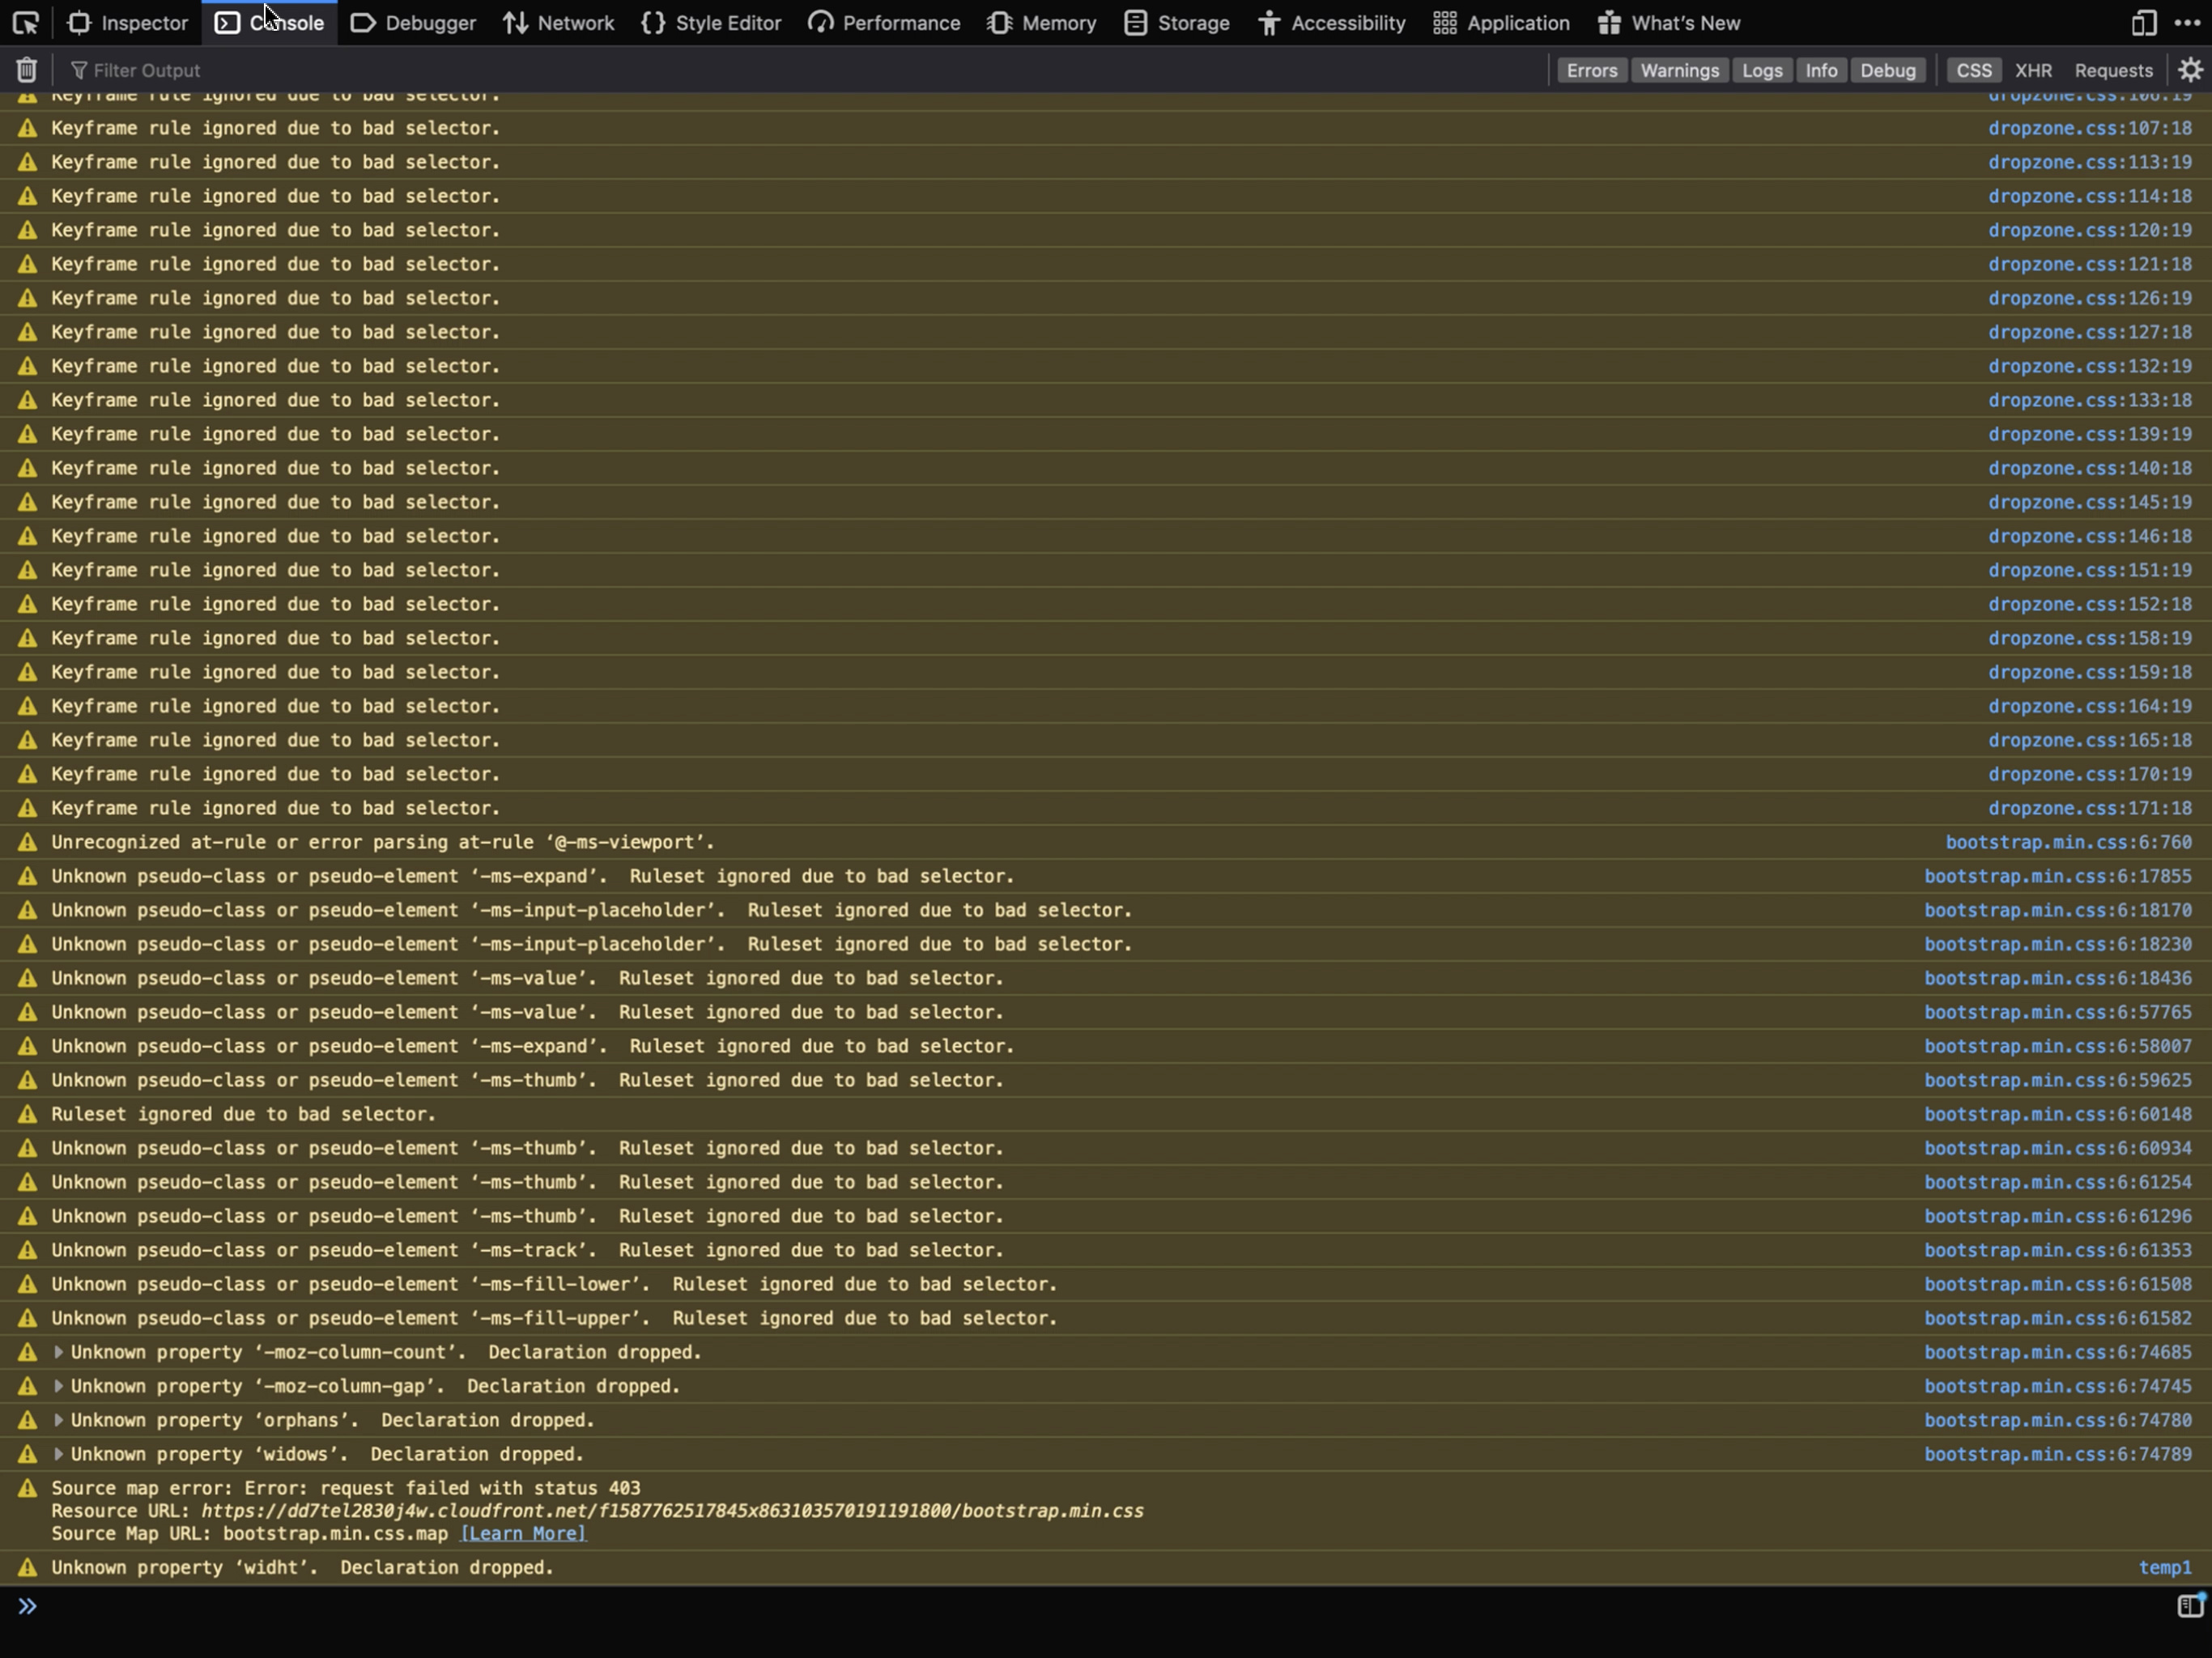
Task: Open source link bootstrap.min.css:6:17855
Action: (2058, 876)
